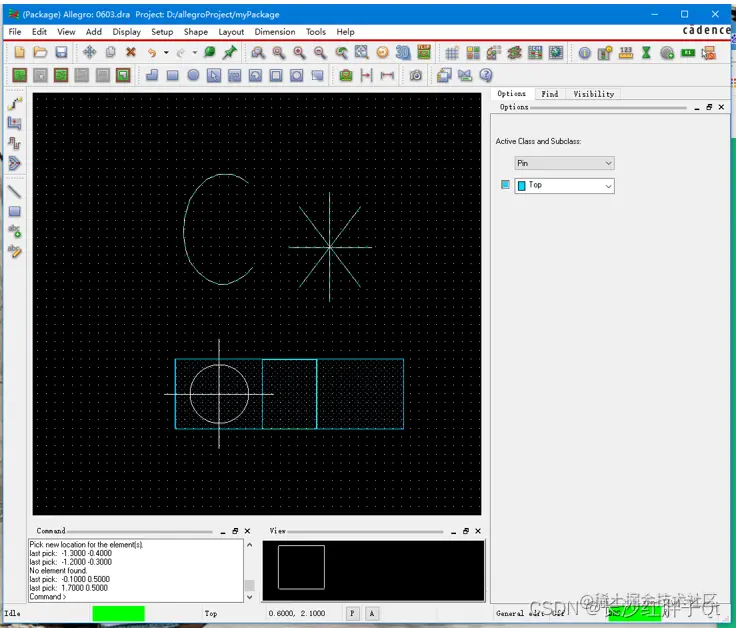
Task: Click the green hourglass icon
Action: tap(646, 53)
